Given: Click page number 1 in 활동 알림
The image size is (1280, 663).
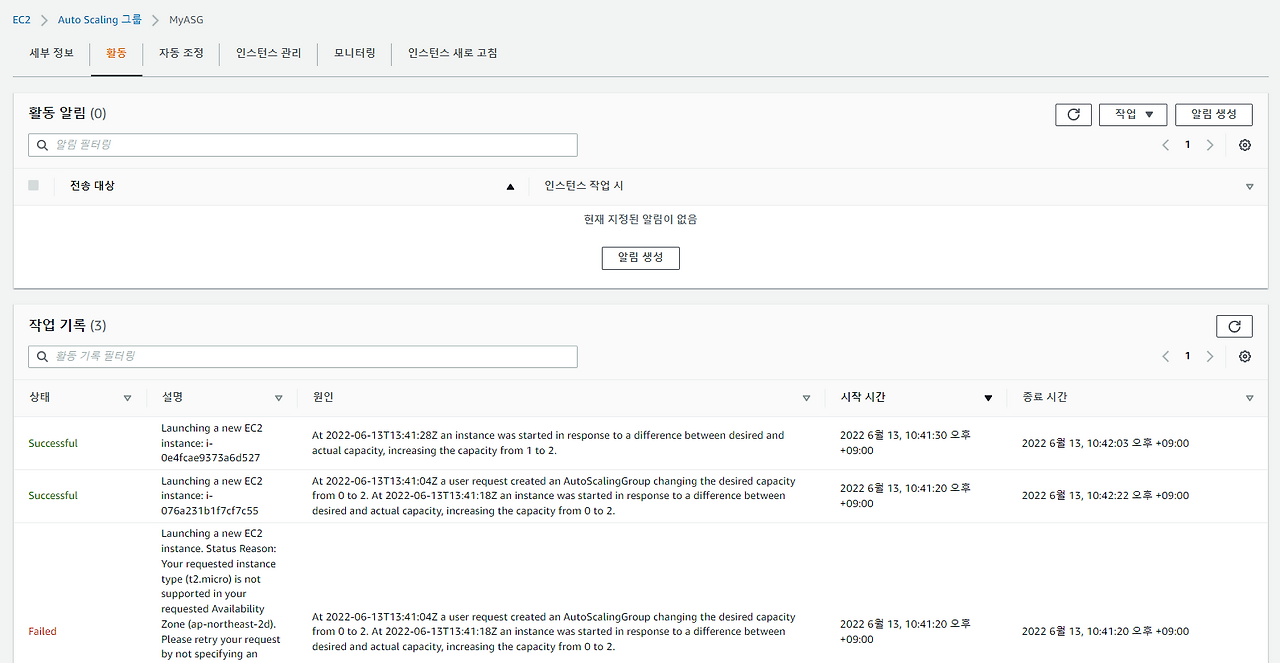Looking at the screenshot, I should tap(1188, 145).
